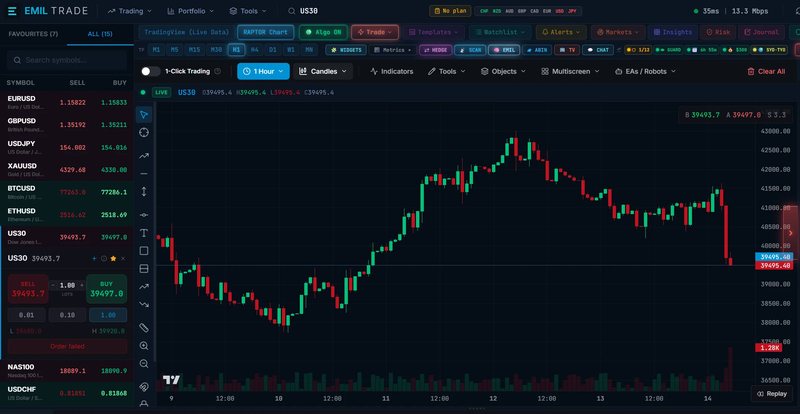The height and width of the screenshot is (414, 800).
Task: Click the Clear All button
Action: 766,71
